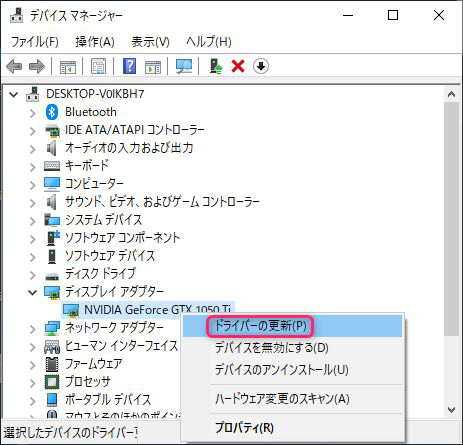Image resolution: width=463 pixels, height=445 pixels.
Task: Collapse the ディスプレイ アダプター category
Action: (x=32, y=293)
